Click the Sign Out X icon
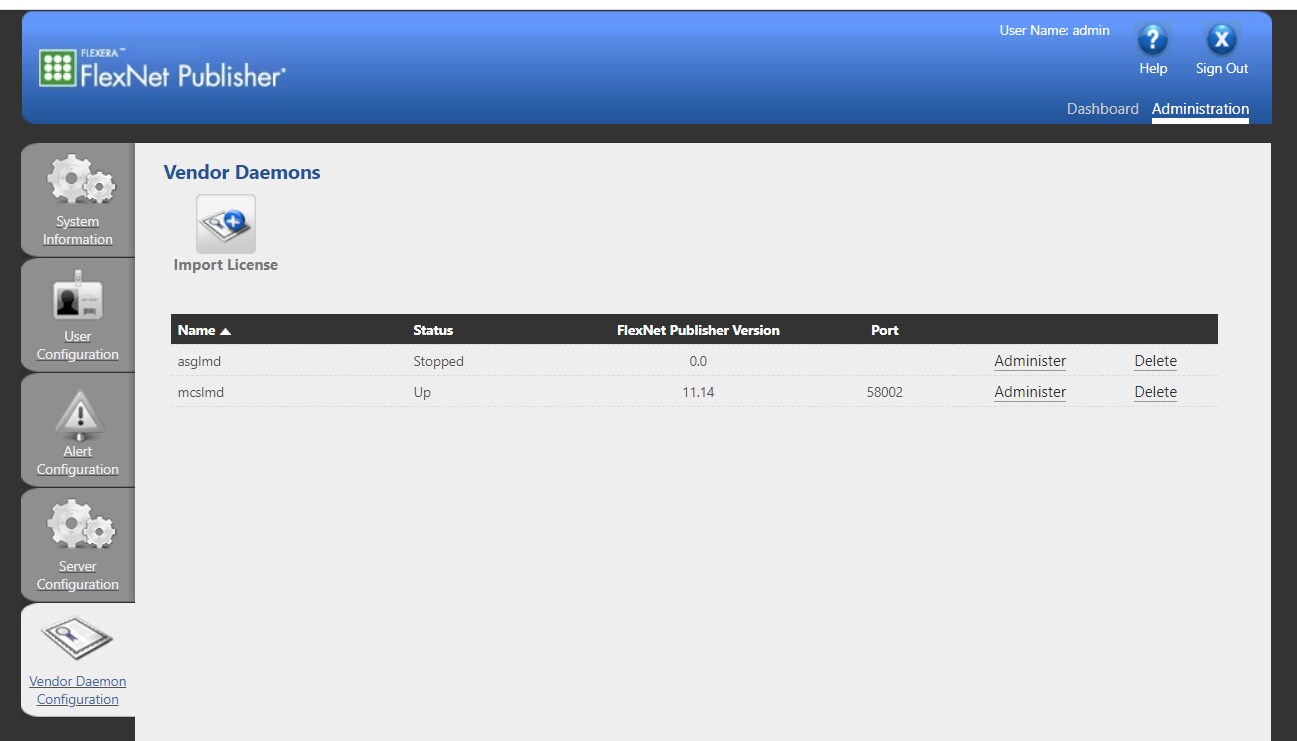The width and height of the screenshot is (1297, 741). click(1221, 40)
